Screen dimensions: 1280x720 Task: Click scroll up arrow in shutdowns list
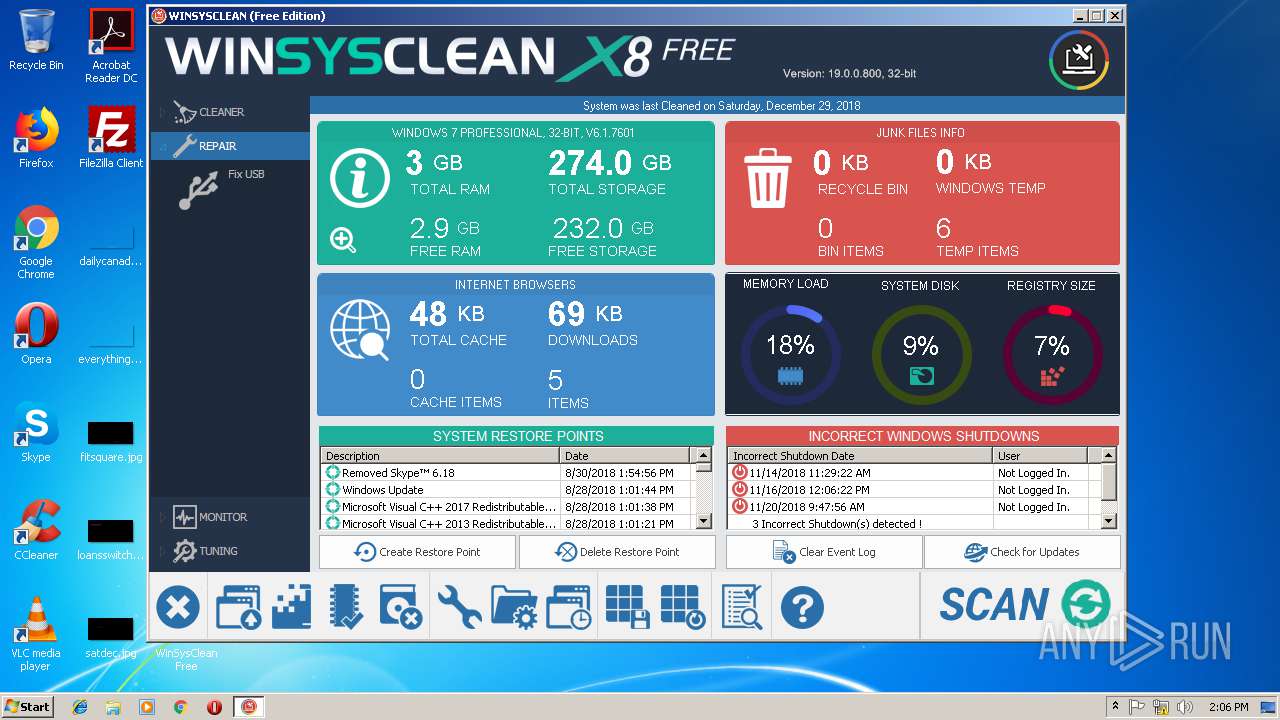coord(1108,456)
